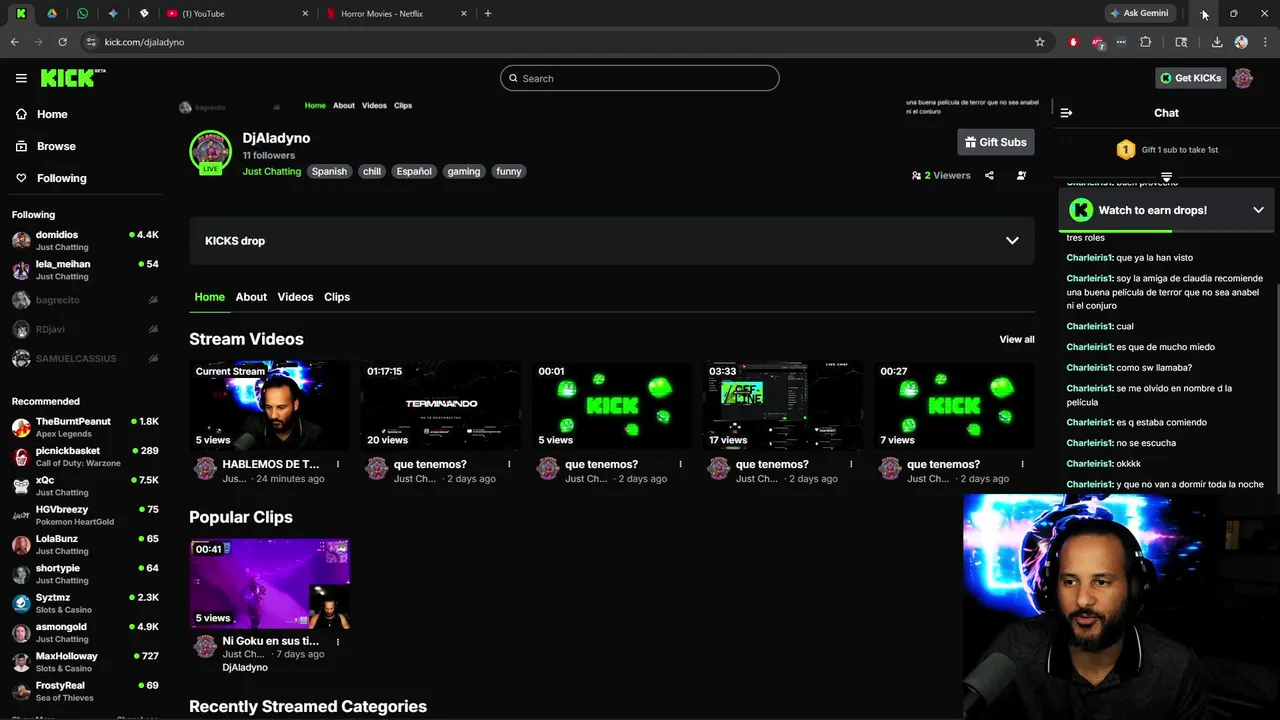Click the KICK logo
Screen dimensions: 1280x720
[x=73, y=78]
